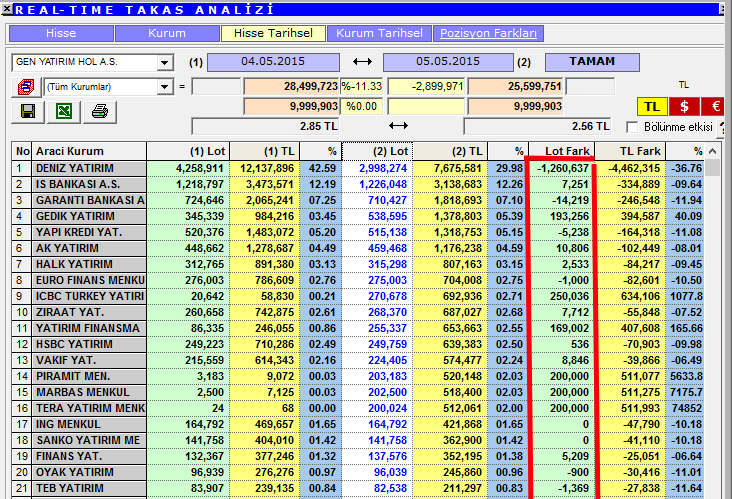This screenshot has width=732, height=499.
Task: Switch to the Kurum tab
Action: coord(167,33)
